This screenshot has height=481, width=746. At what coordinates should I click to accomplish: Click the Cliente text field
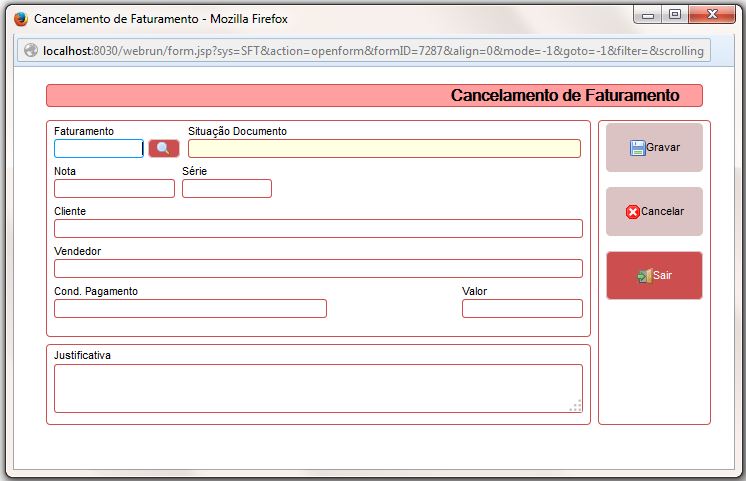pos(318,228)
